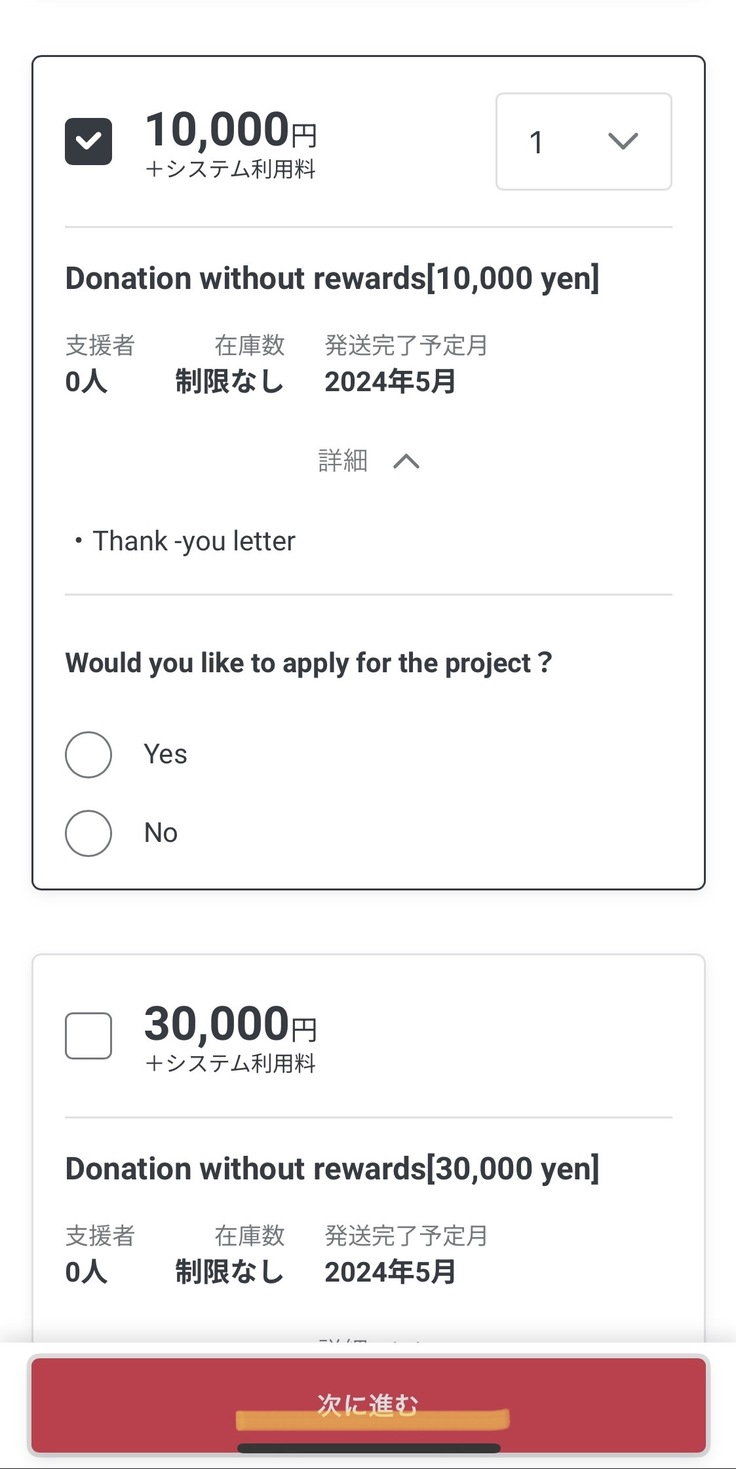736x1469 pixels.
Task: Click the quantity dropdown chevron arrow
Action: click(x=622, y=142)
